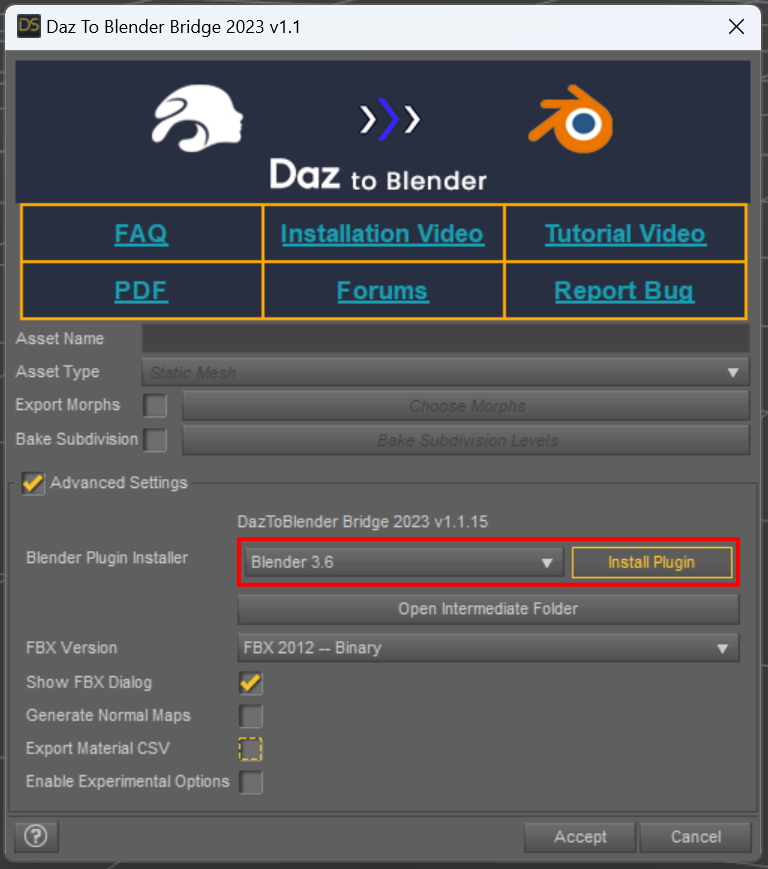Click the Daz Studio icon in title bar
Screen dimensions: 768x869
click(28, 26)
